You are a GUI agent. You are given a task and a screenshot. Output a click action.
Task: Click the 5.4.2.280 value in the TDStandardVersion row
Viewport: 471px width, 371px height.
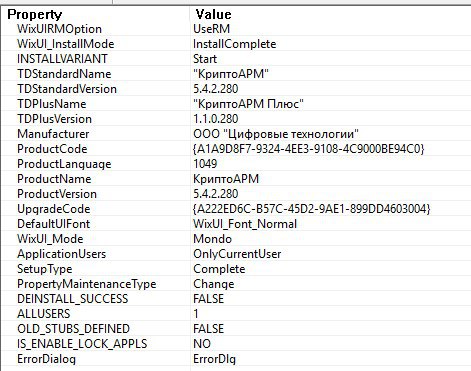[x=216, y=89]
